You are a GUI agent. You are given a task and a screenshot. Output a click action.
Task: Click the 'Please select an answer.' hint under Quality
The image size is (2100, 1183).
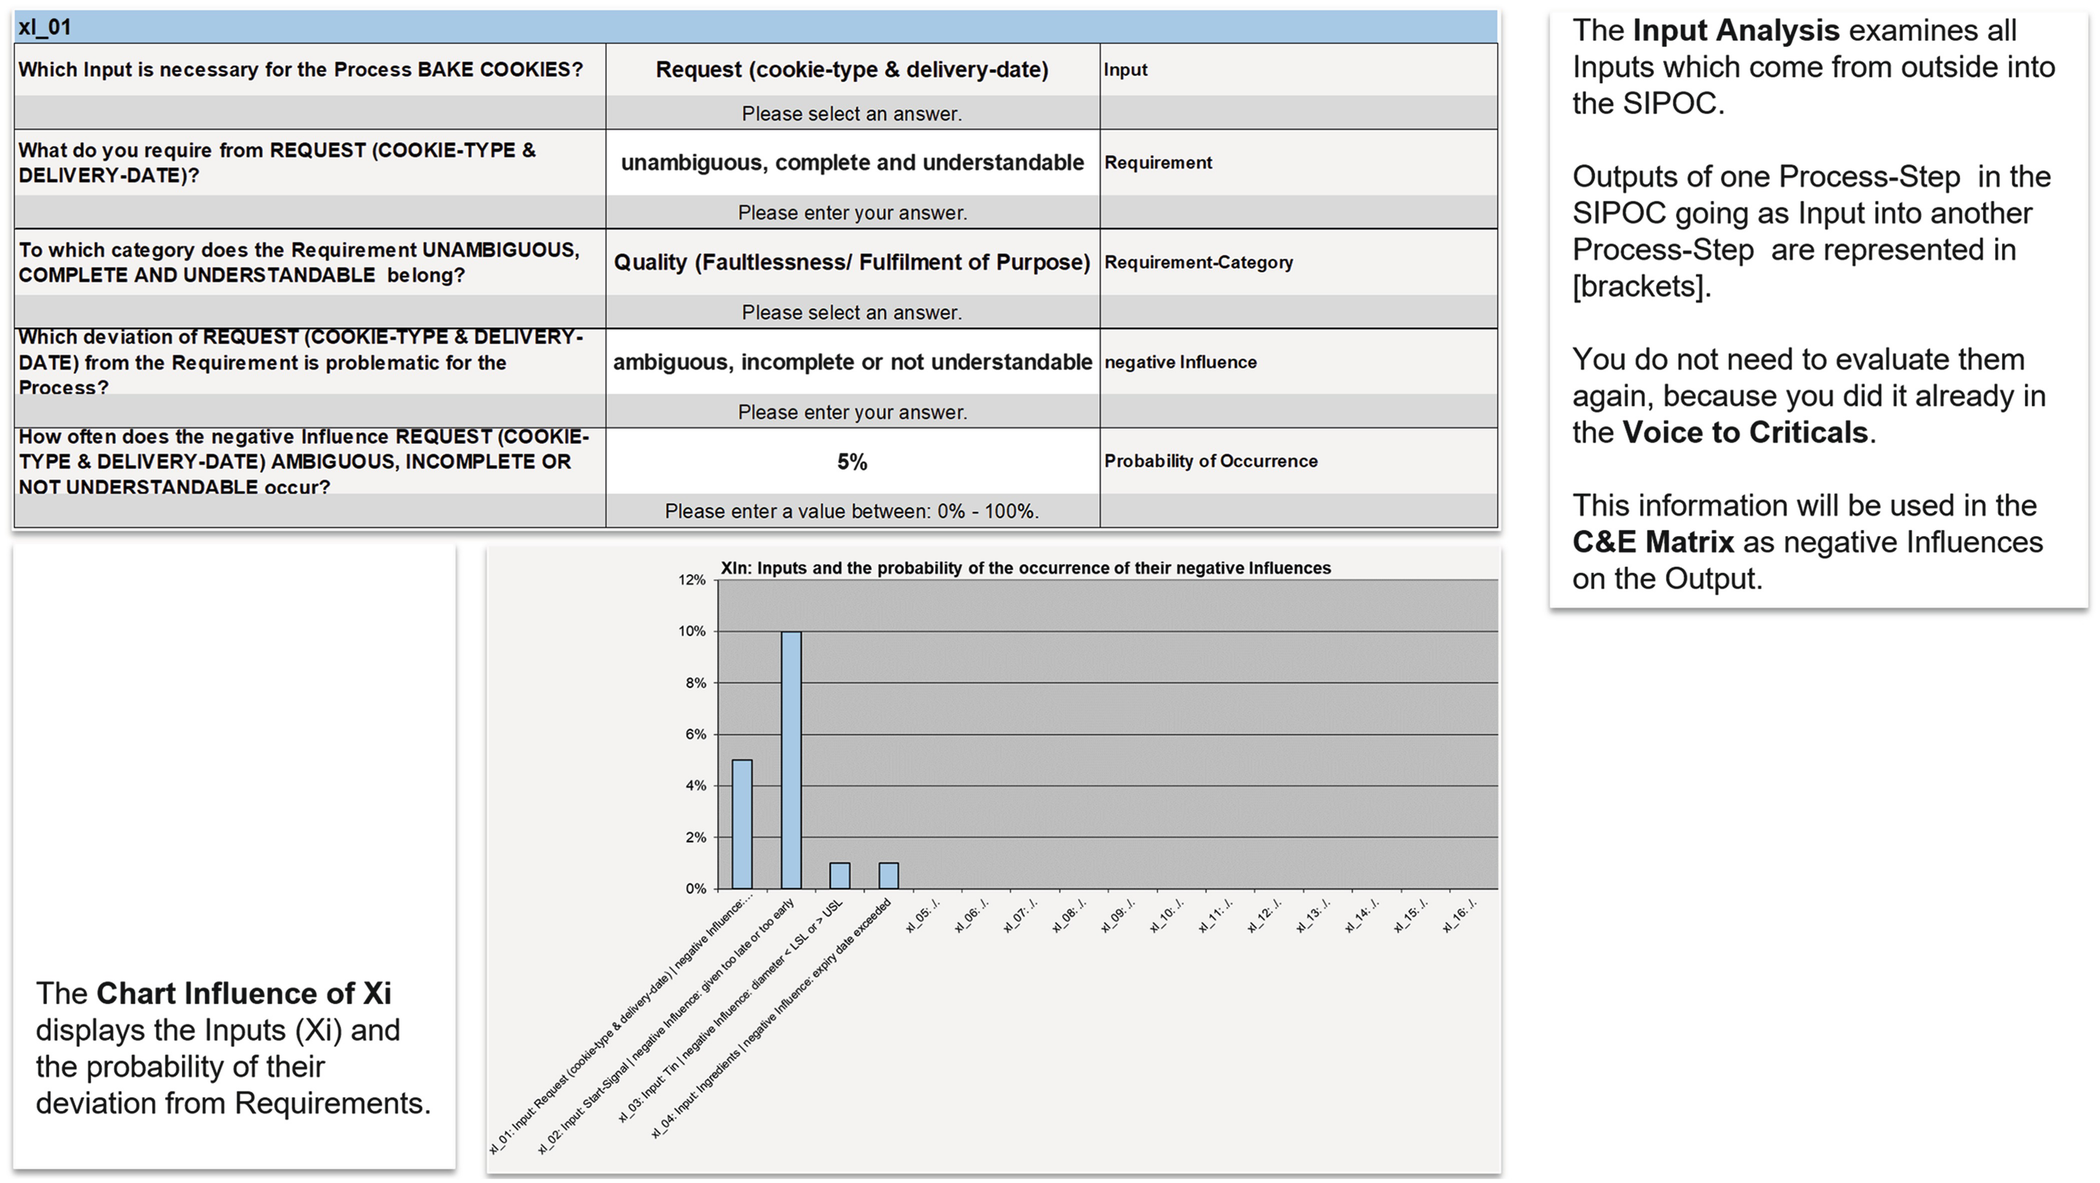(852, 312)
